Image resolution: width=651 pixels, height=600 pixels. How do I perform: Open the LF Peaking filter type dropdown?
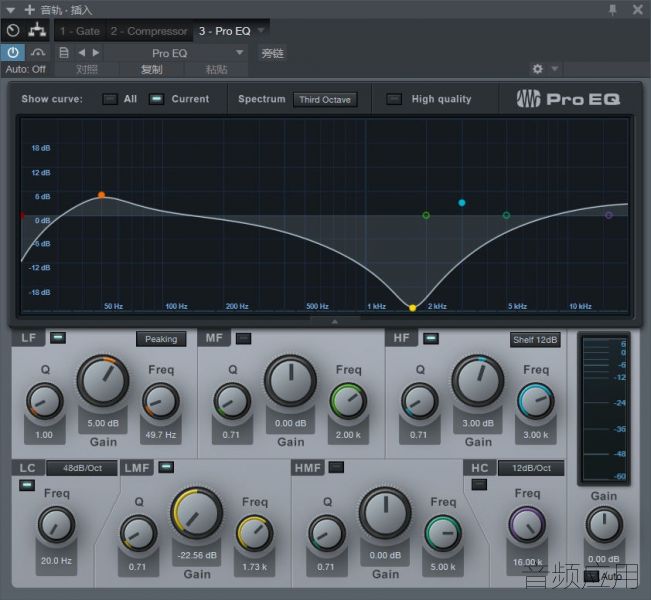tap(161, 339)
